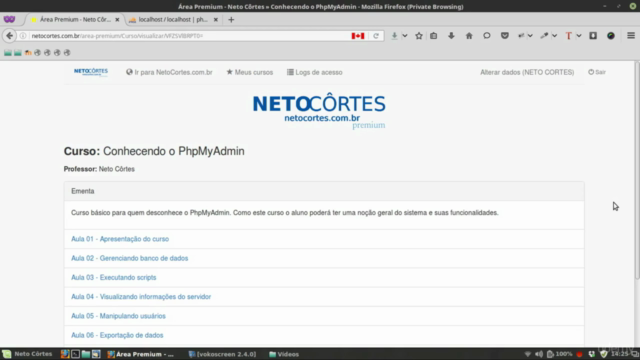Screen dimensions: 640x360
Task: Open the dropdown beside the green download icon
Action: pos(405,36)
